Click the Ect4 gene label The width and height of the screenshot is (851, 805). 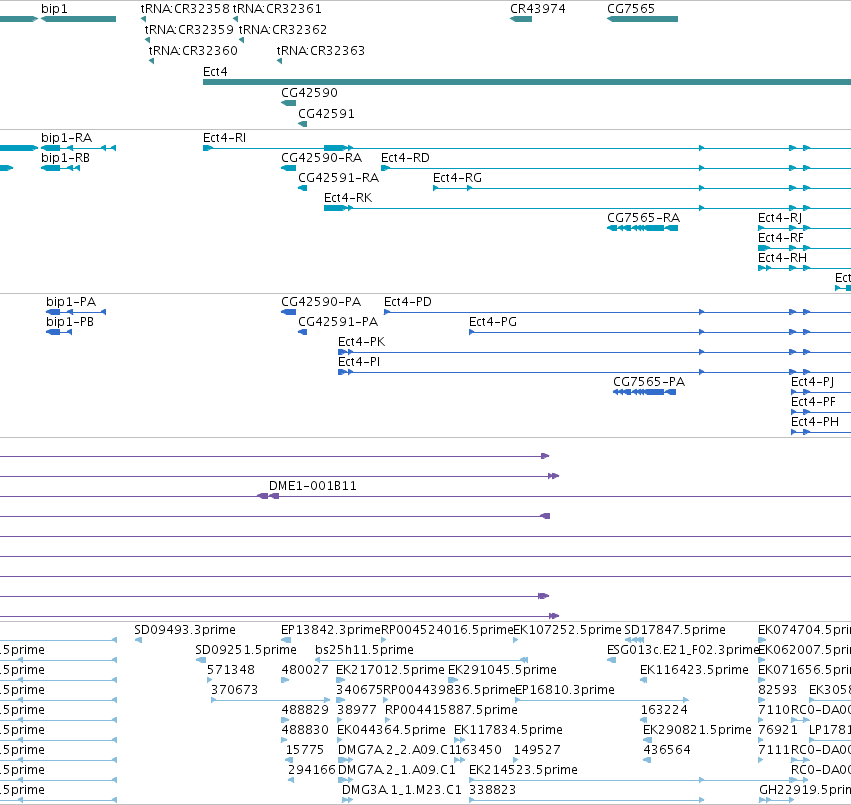(x=215, y=72)
